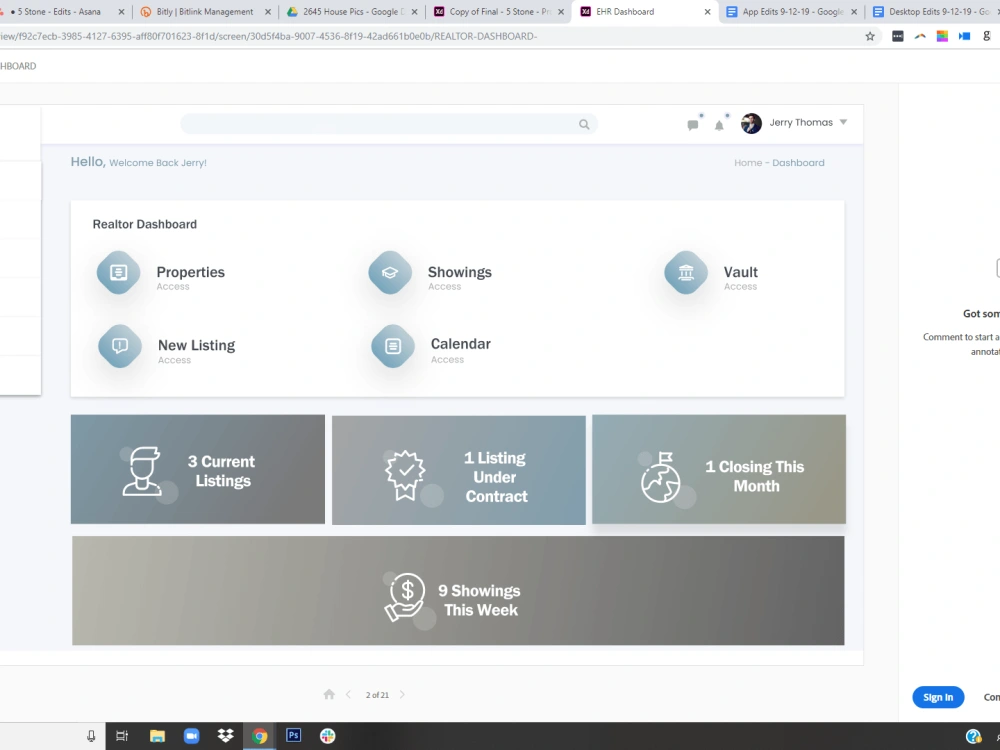Click the notification bell icon
Screen dimensions: 1000x750
tap(720, 124)
